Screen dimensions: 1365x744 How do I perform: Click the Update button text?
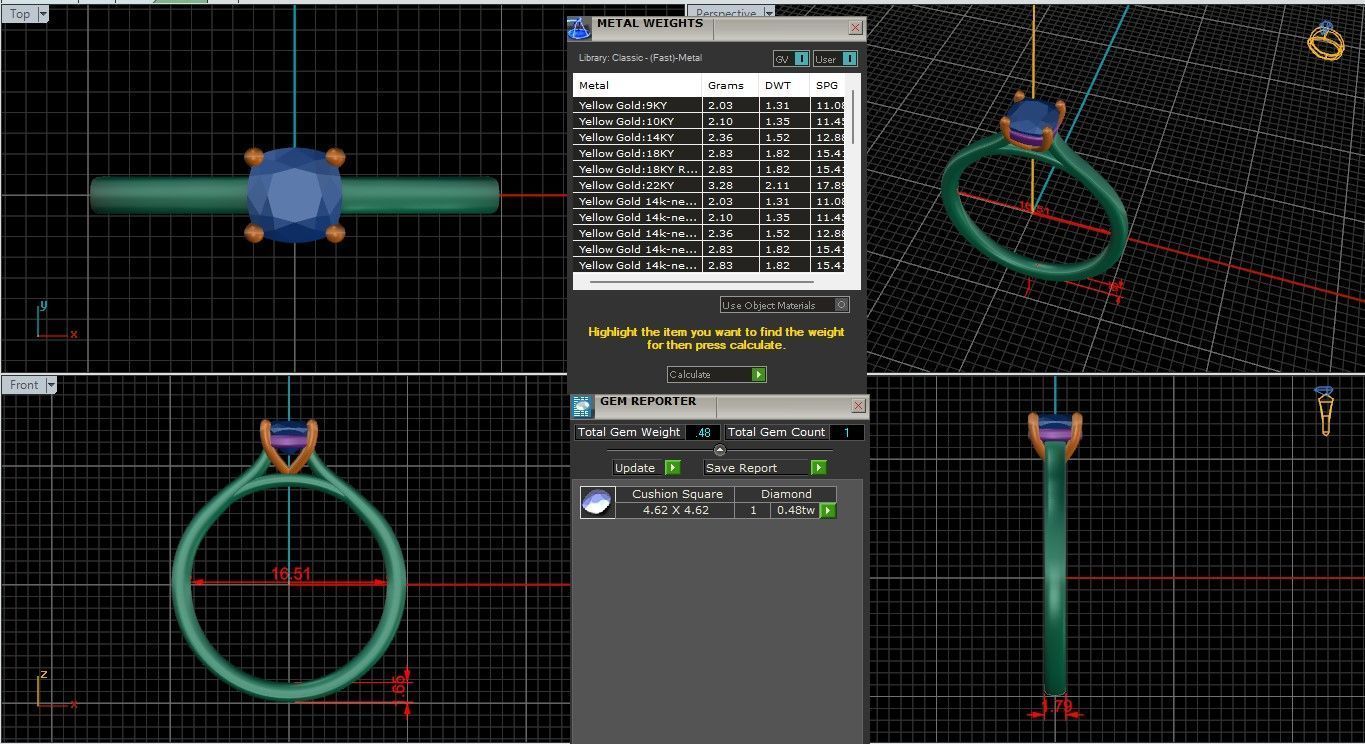[x=635, y=467]
